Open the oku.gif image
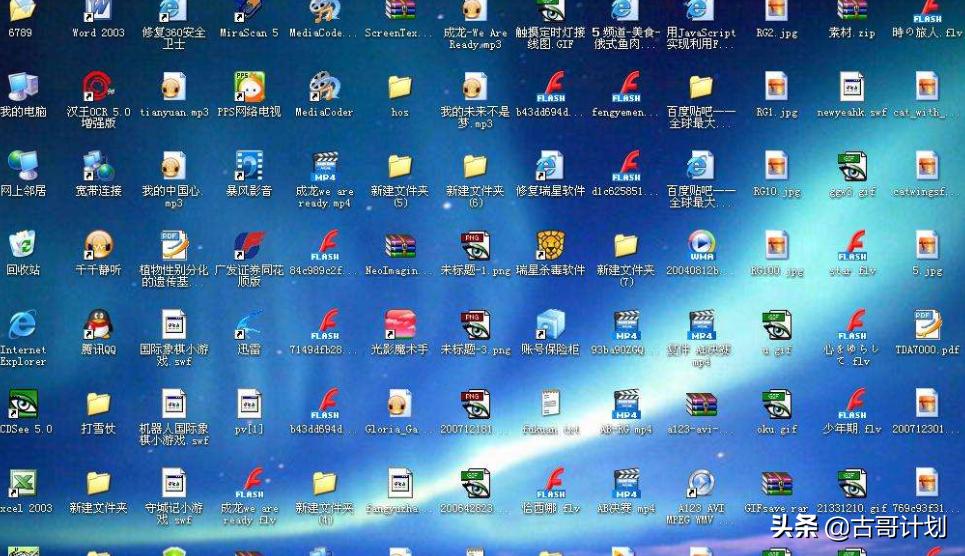 pyautogui.click(x=777, y=404)
